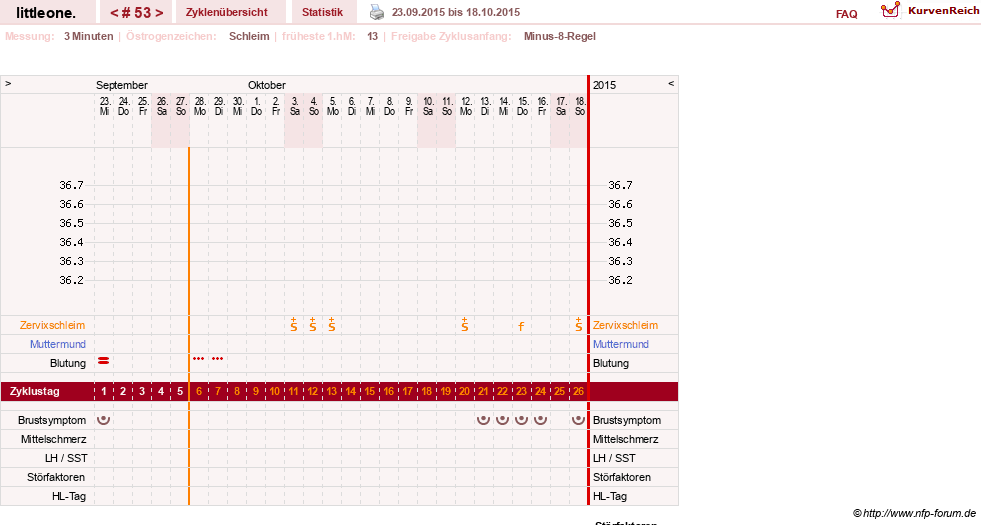Viewport: 981px width, 525px height.
Task: Click the left 36.7 temperature label
Action: click(71, 185)
